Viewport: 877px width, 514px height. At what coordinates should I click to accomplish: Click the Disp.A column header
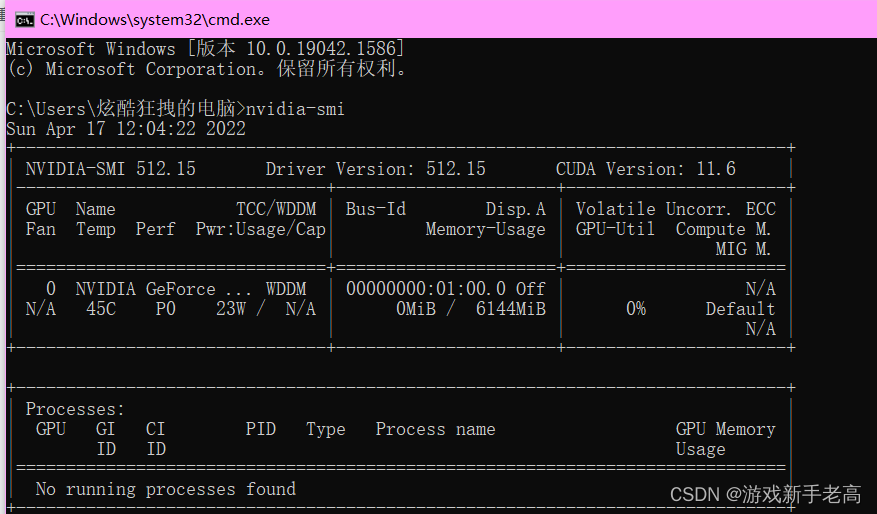(x=515, y=209)
